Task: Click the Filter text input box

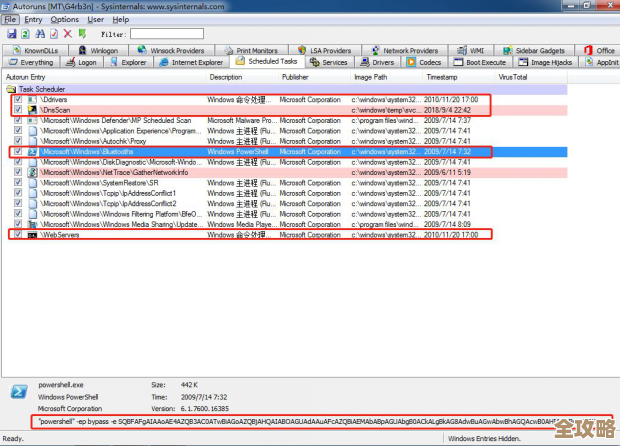Action: 166,34
